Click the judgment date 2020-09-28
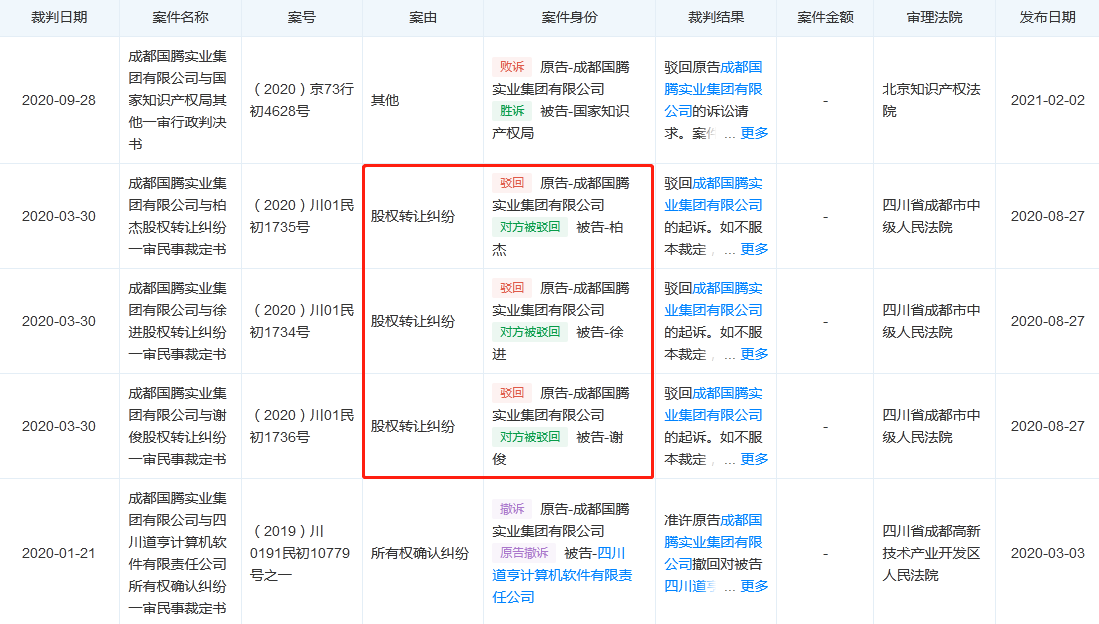The image size is (1099, 624). tap(59, 100)
